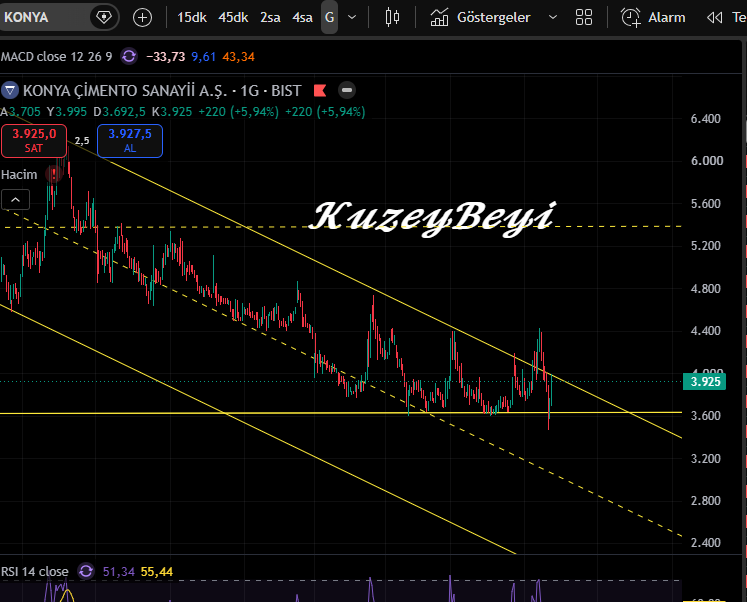Choose the G daily interval

[x=329, y=18]
